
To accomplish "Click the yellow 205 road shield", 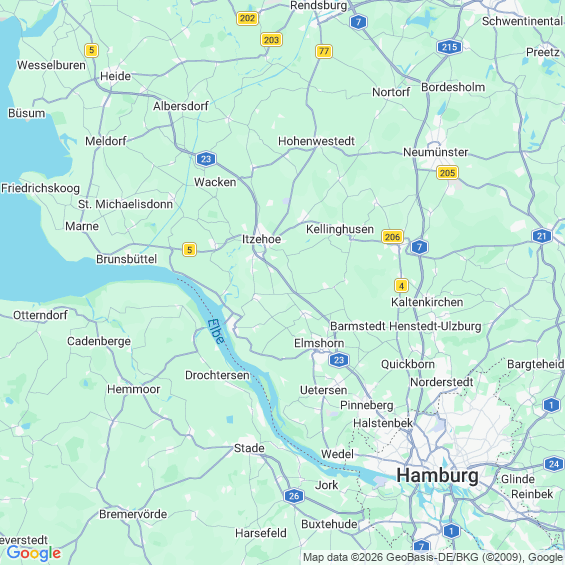I will [x=447, y=173].
